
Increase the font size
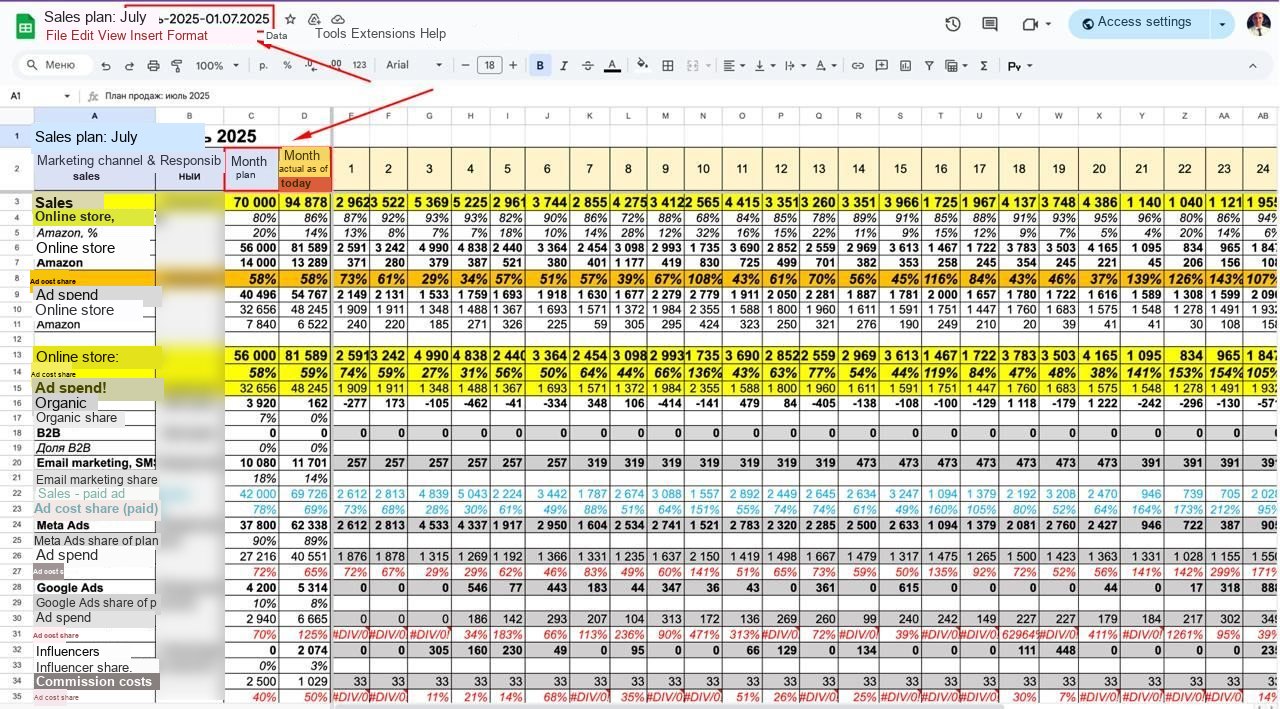click(513, 66)
